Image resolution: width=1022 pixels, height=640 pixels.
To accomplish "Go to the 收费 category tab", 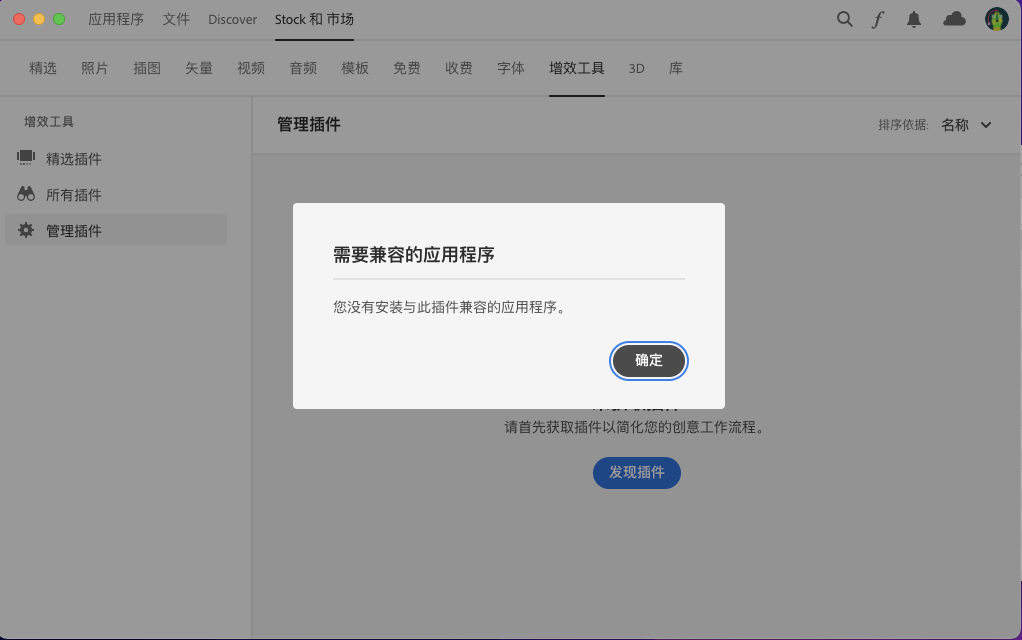I will pyautogui.click(x=459, y=68).
